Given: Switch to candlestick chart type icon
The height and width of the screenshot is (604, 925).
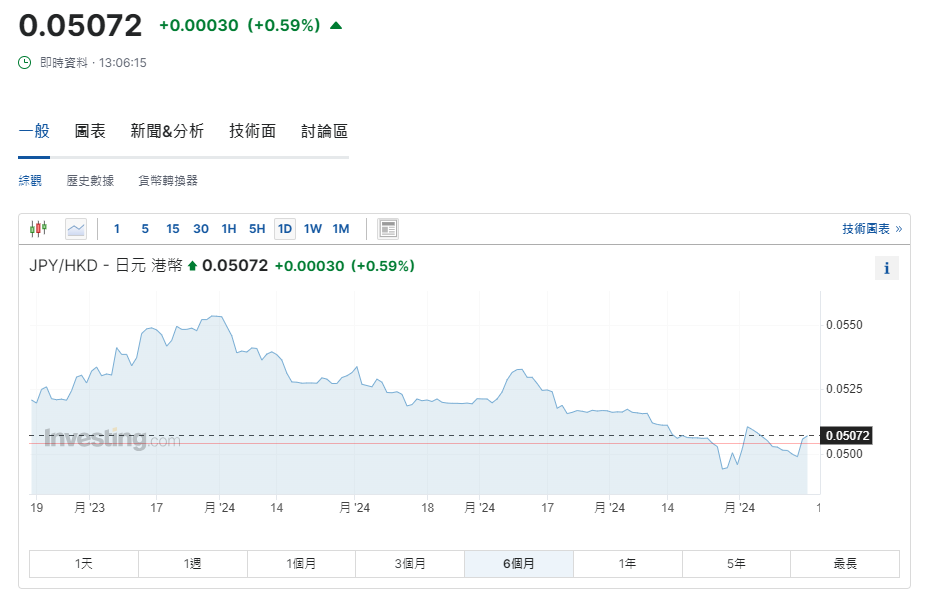Looking at the screenshot, I should tap(38, 229).
